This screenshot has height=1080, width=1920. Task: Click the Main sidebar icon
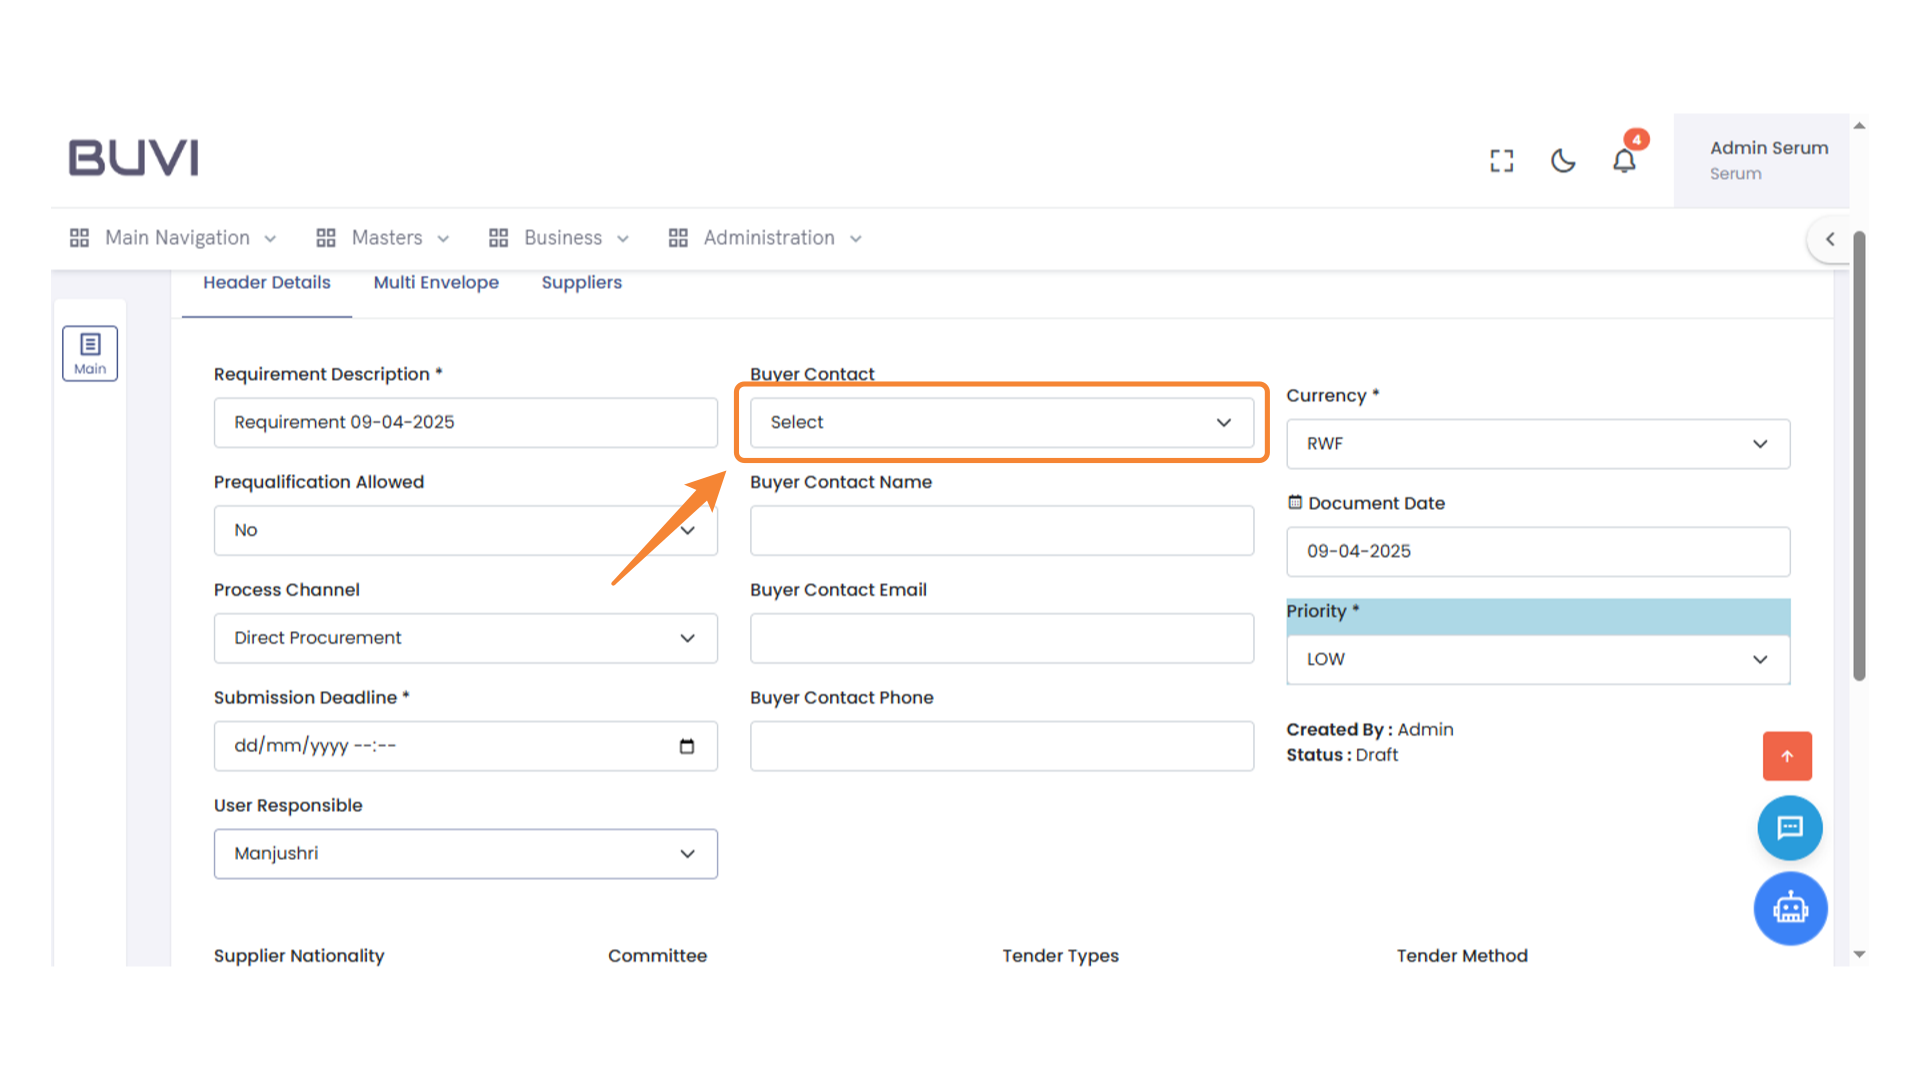[x=90, y=353]
